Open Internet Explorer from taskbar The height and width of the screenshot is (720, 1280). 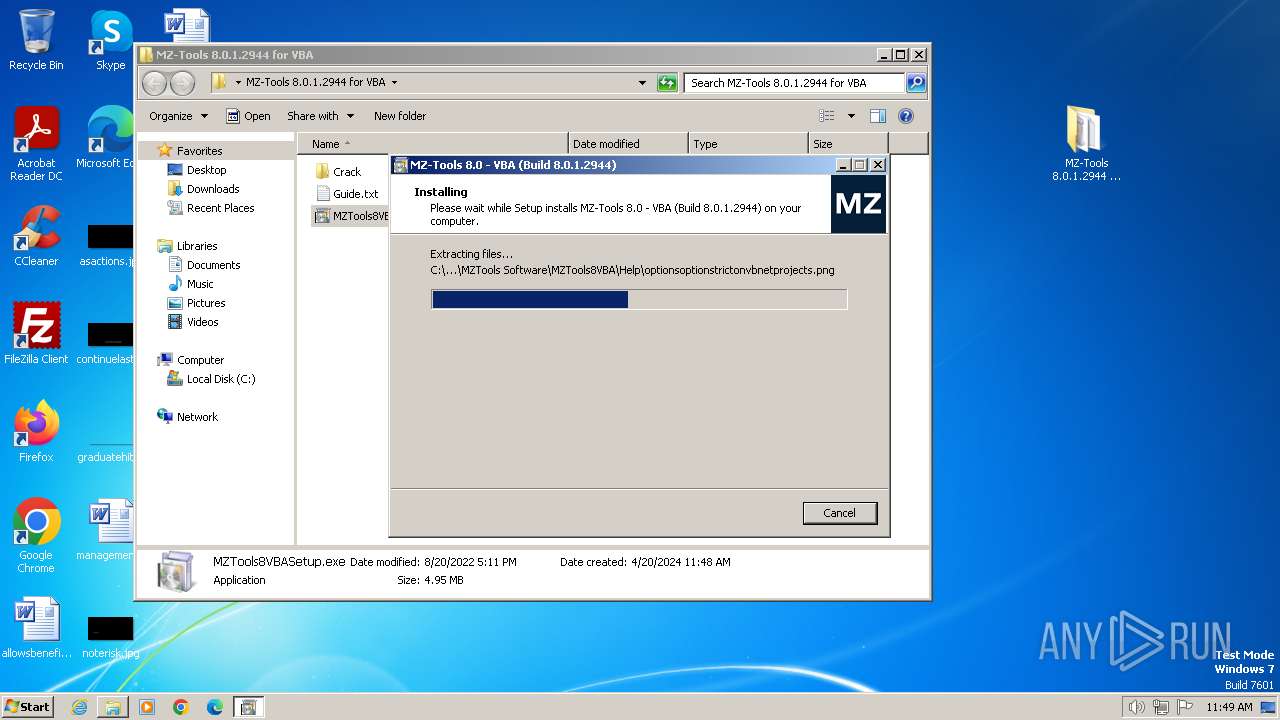79,707
